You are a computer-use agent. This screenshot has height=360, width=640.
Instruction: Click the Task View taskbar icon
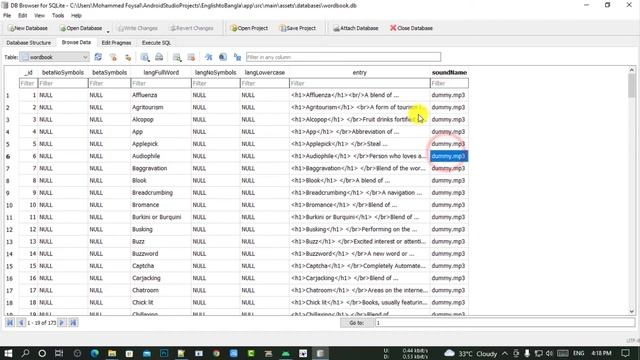point(59,353)
